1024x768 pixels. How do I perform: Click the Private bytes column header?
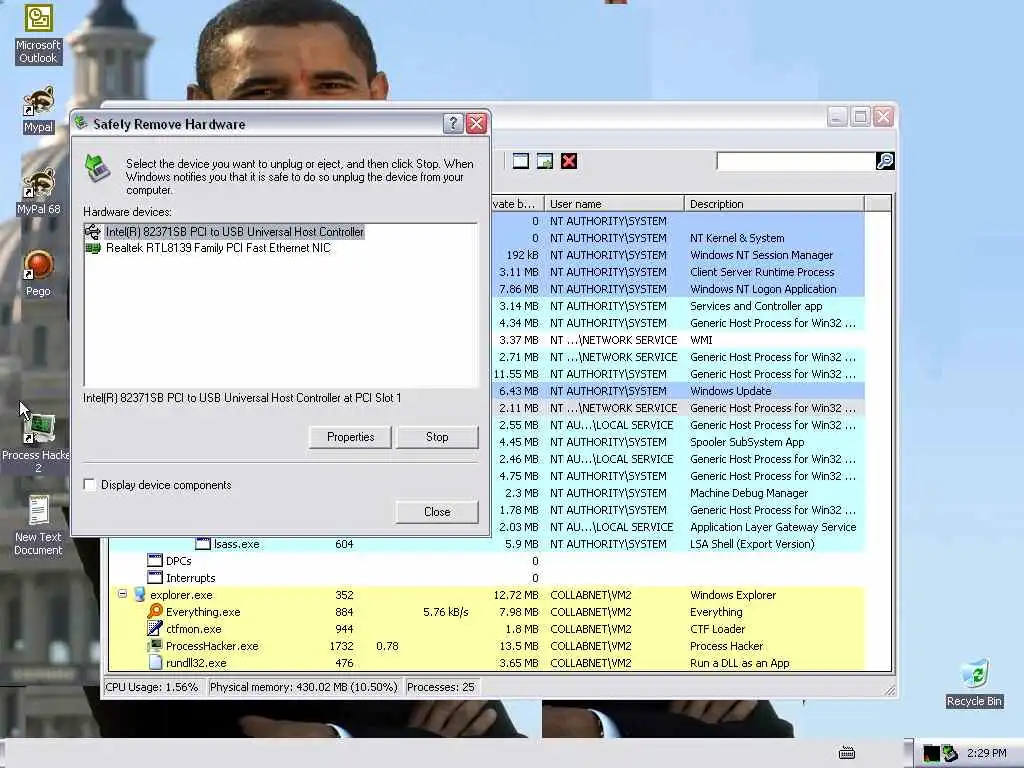517,204
